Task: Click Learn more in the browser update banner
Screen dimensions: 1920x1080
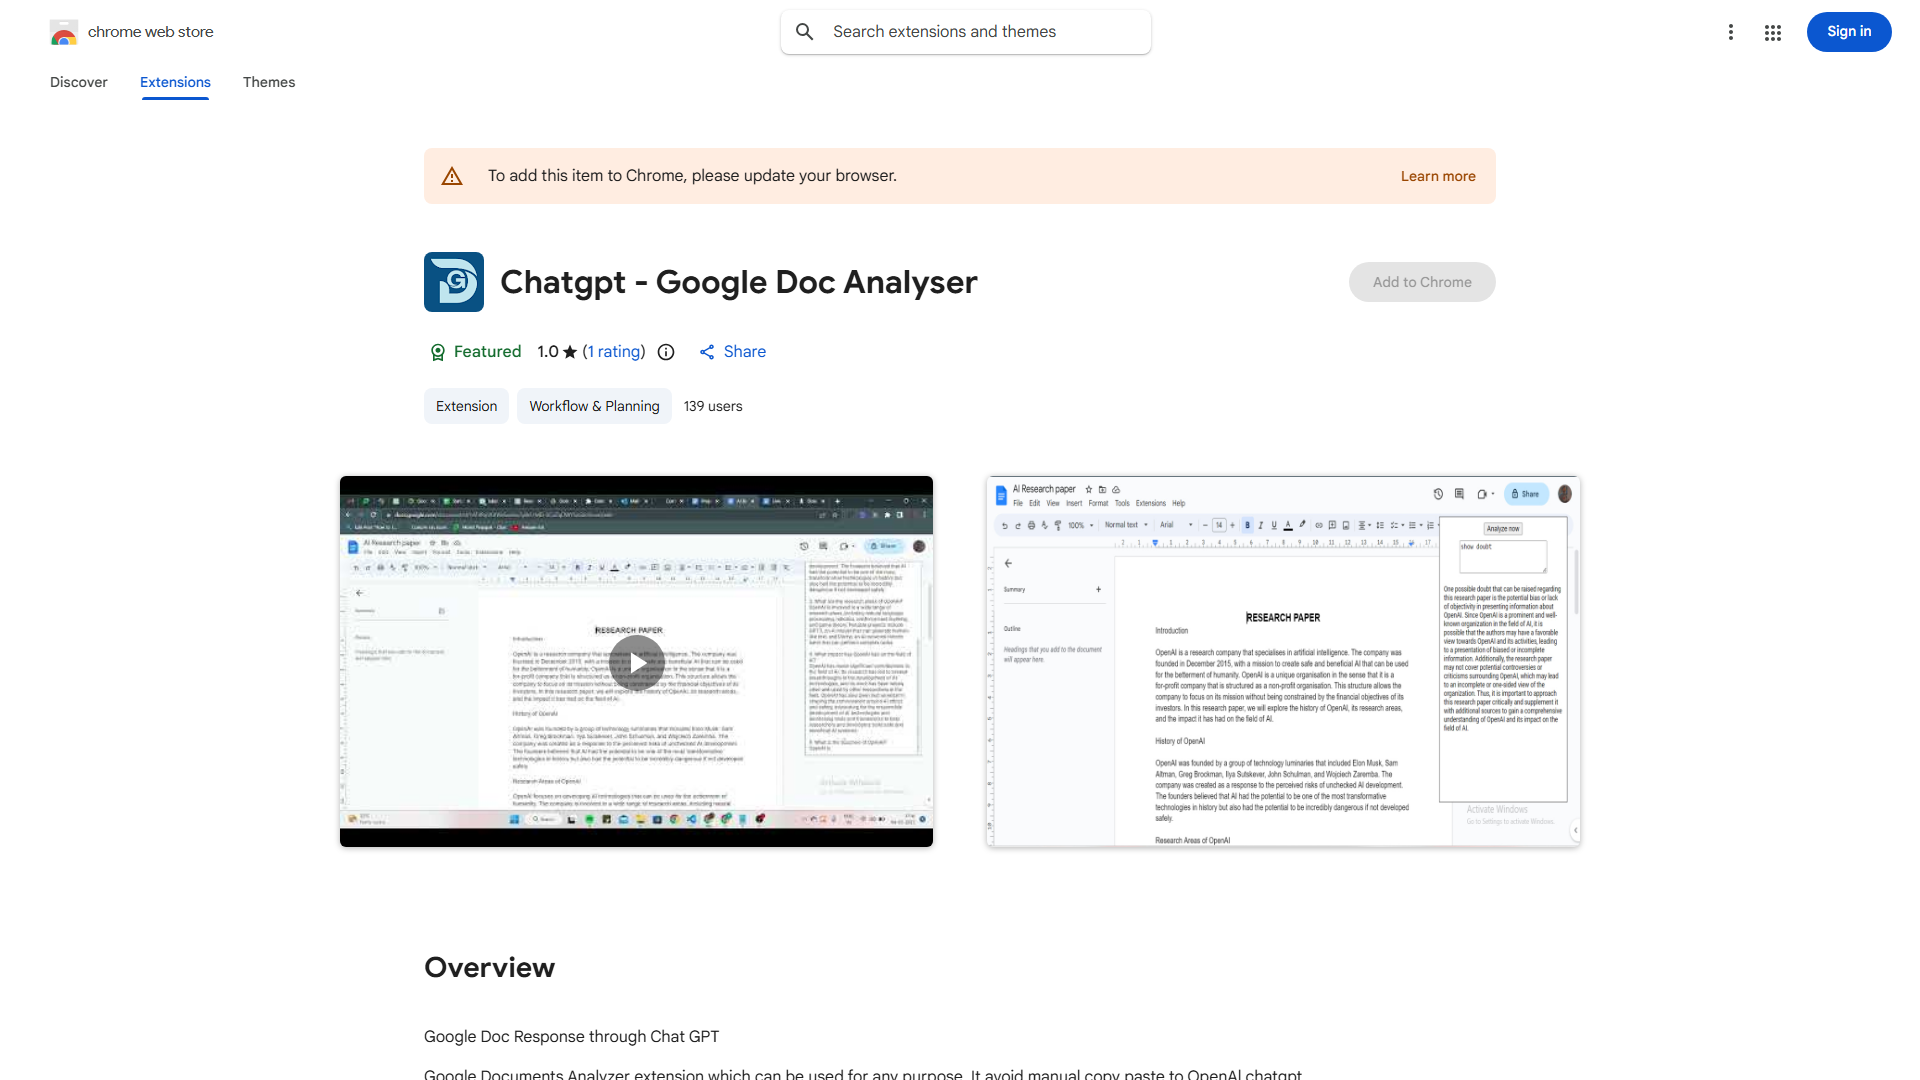Action: [1437, 175]
